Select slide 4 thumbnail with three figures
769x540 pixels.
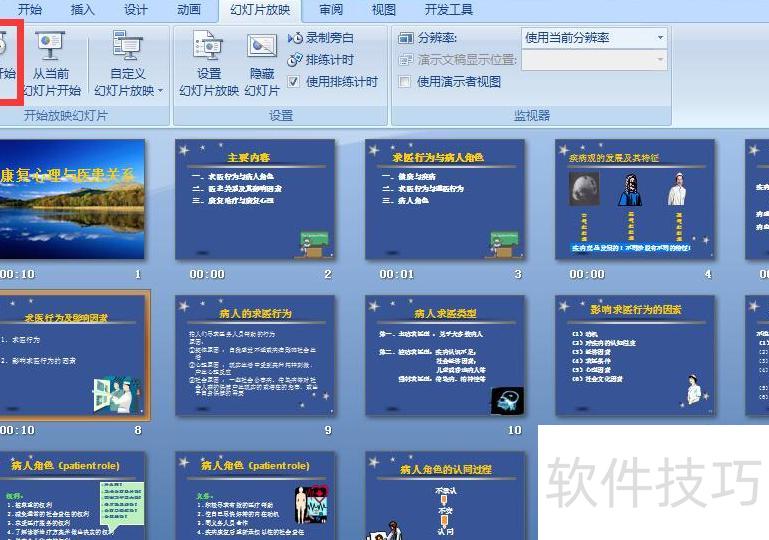635,200
